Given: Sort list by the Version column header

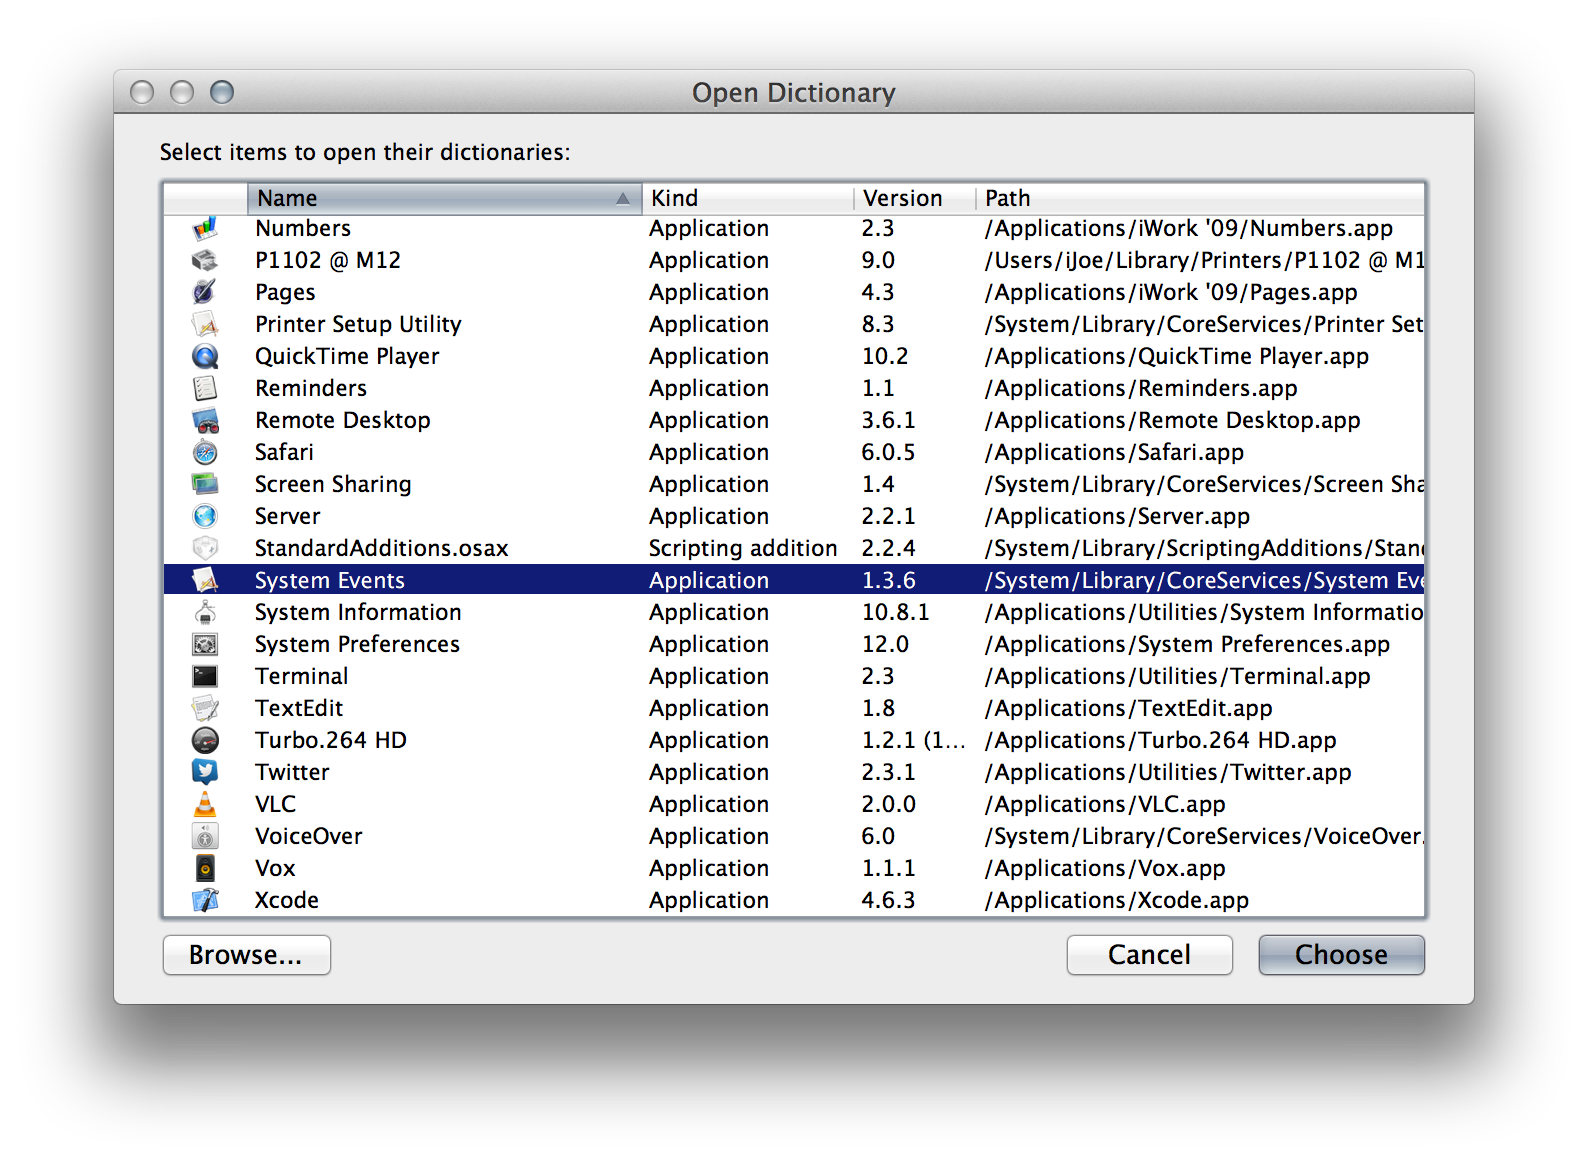Looking at the screenshot, I should (914, 198).
